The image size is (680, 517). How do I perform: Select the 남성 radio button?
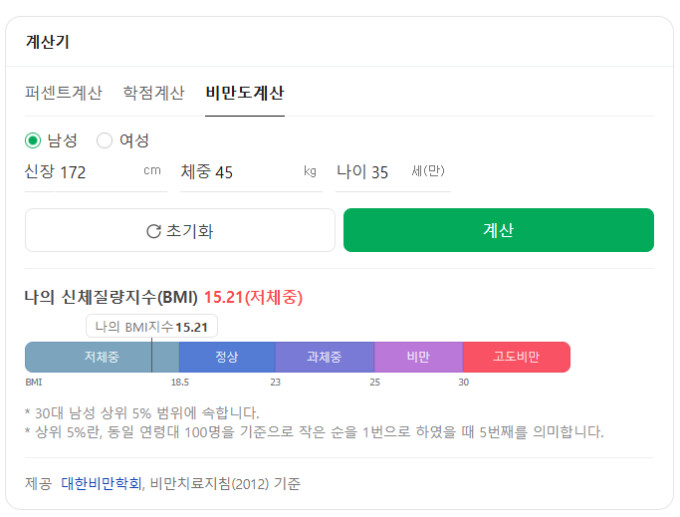pyautogui.click(x=33, y=141)
